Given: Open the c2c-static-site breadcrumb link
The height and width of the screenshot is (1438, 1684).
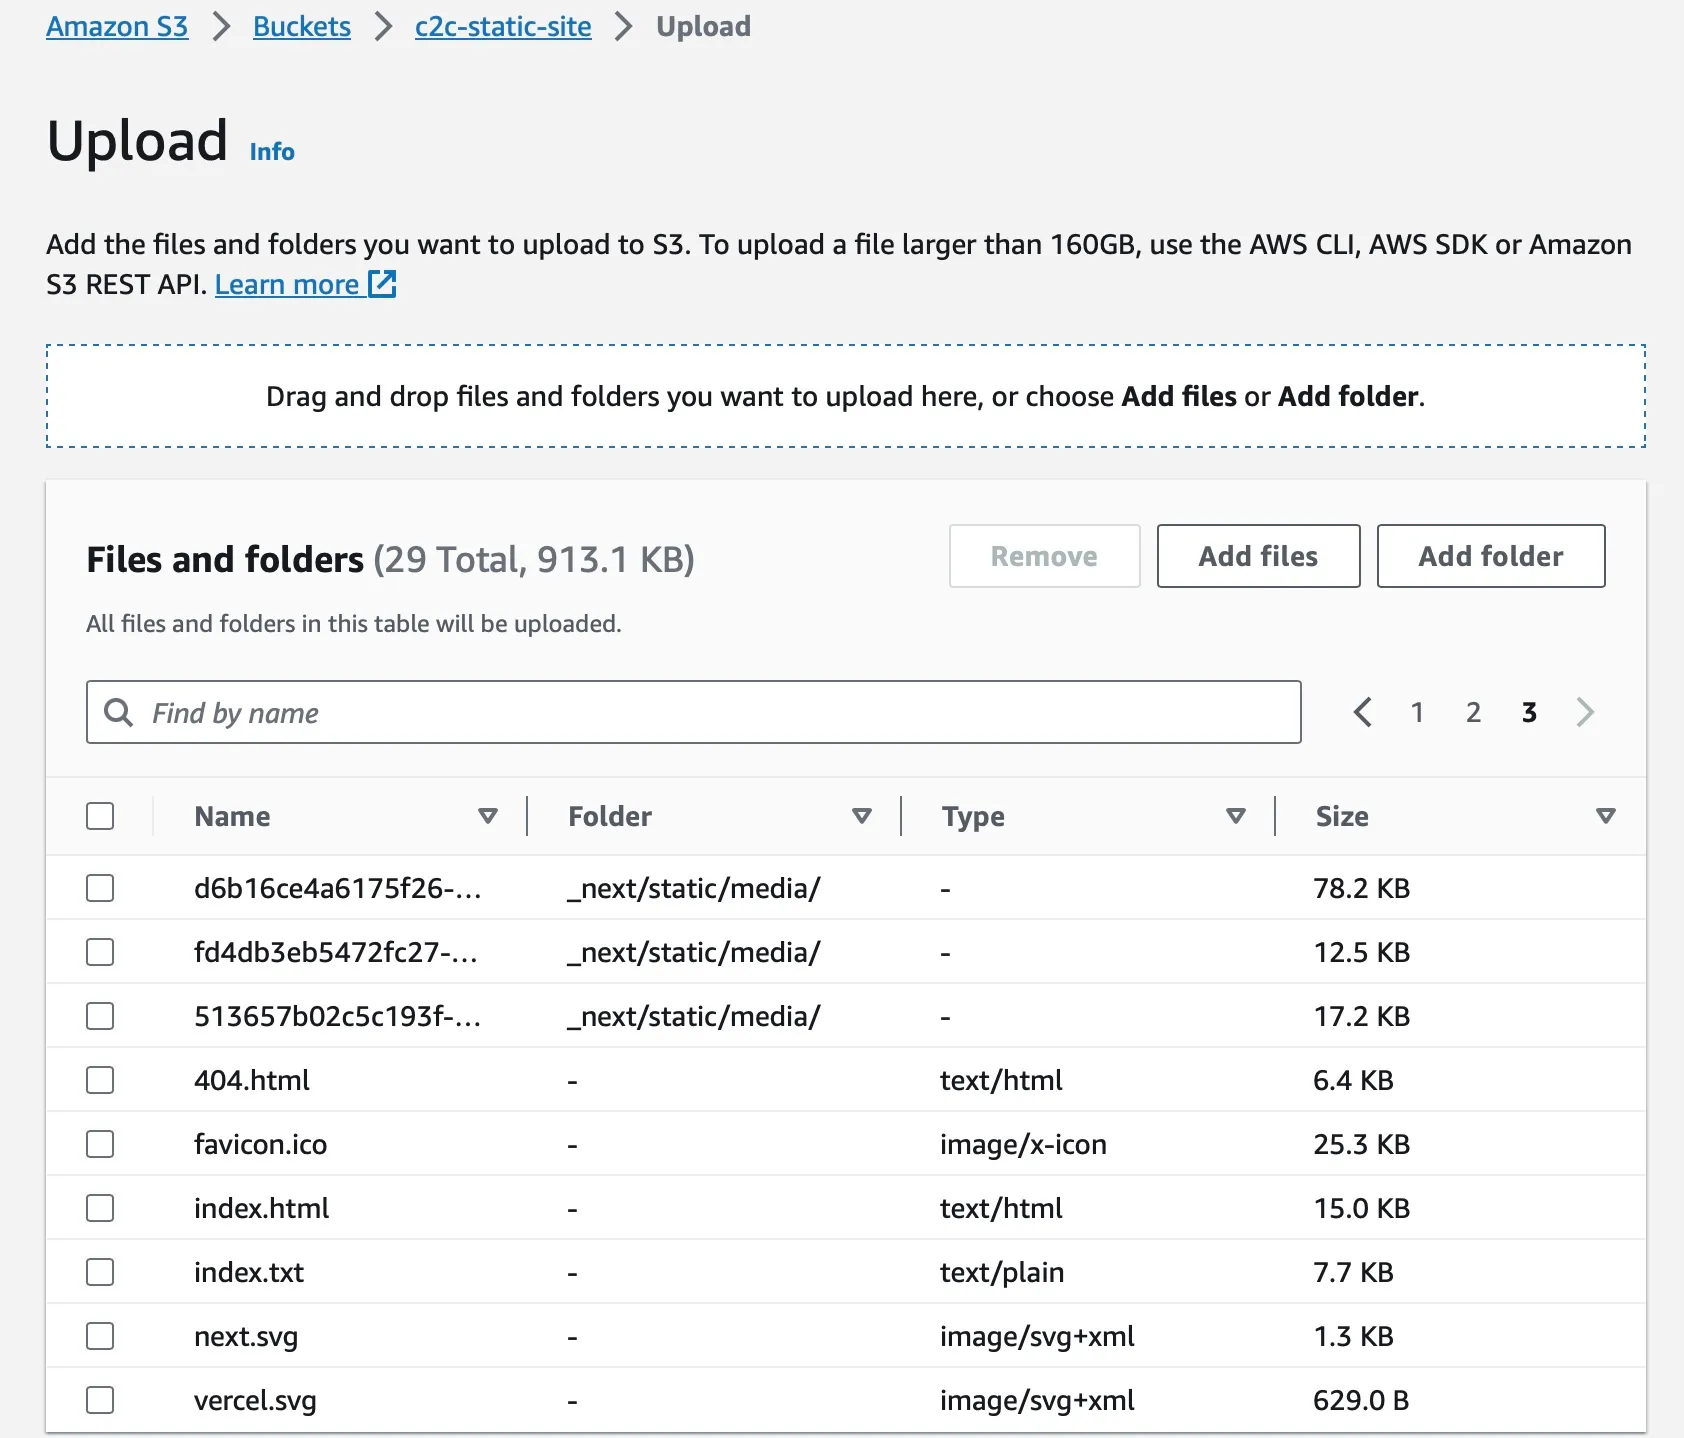Looking at the screenshot, I should coord(503,27).
